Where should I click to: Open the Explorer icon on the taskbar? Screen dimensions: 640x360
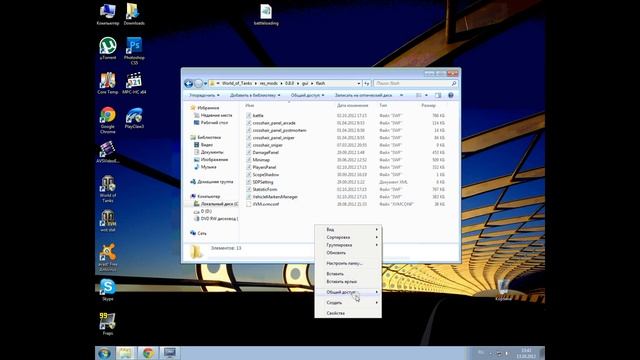click(x=126, y=353)
